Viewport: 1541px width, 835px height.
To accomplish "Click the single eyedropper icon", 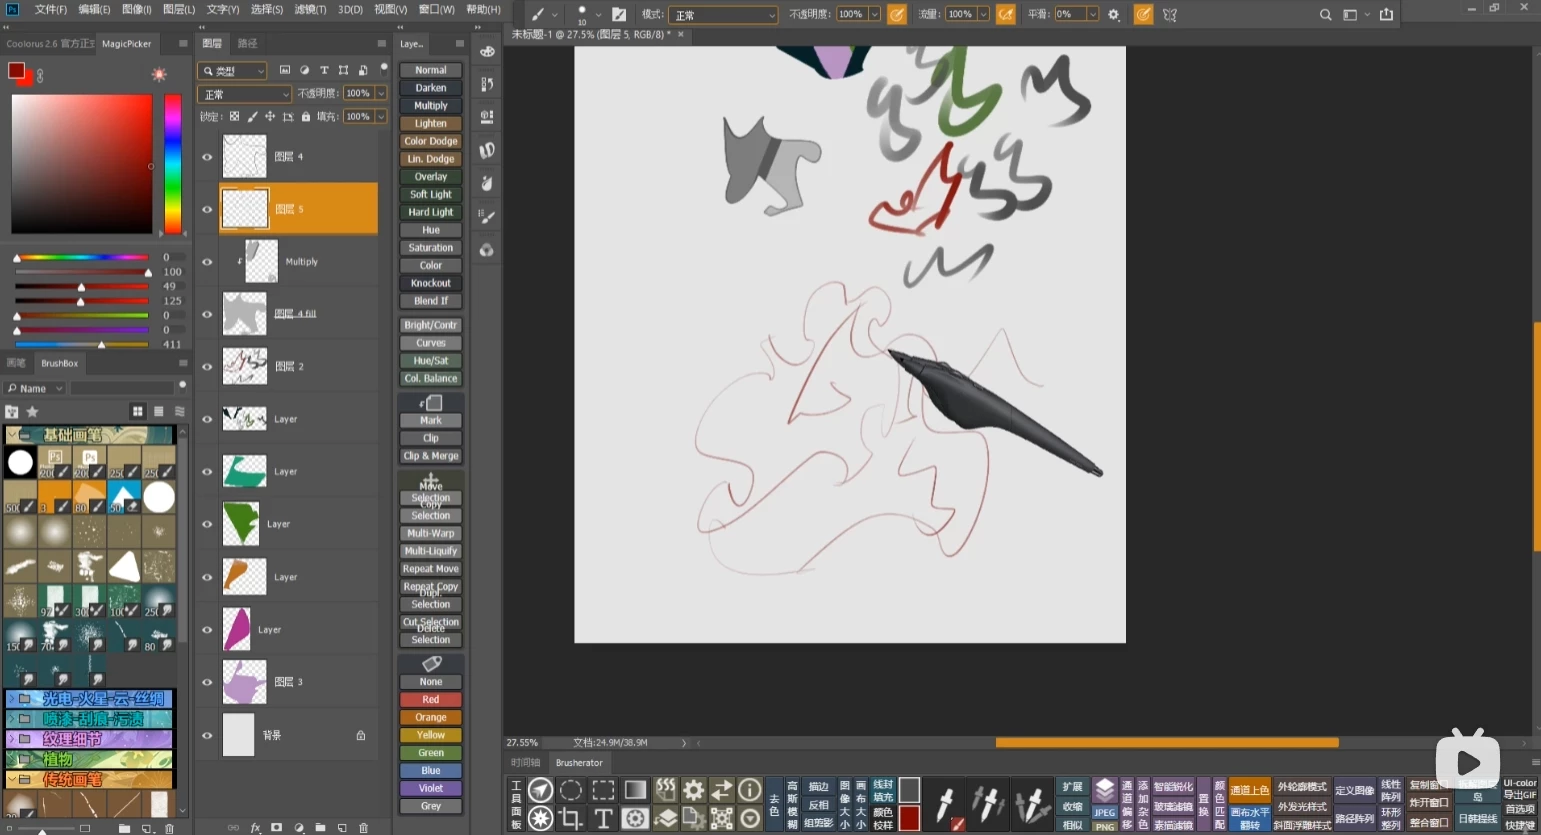I will 945,804.
